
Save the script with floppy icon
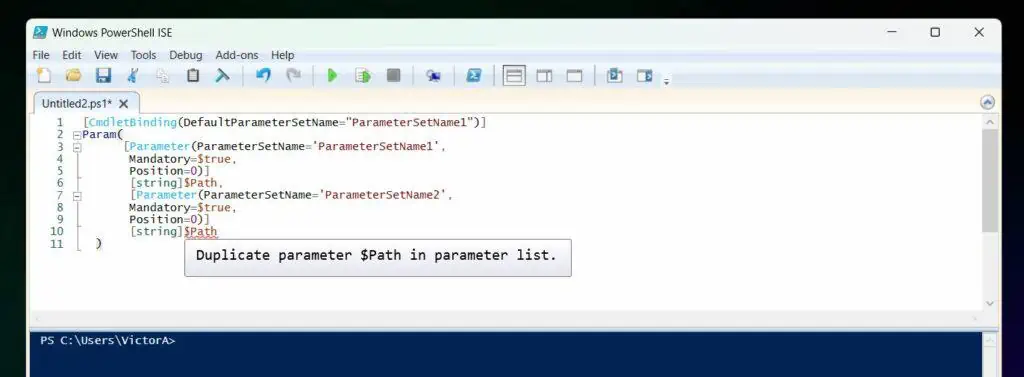point(103,76)
